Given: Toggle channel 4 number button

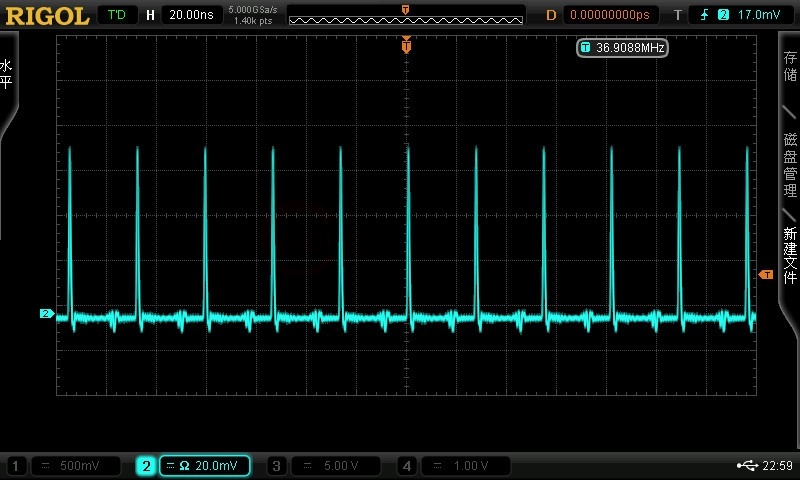Looking at the screenshot, I should click(407, 466).
